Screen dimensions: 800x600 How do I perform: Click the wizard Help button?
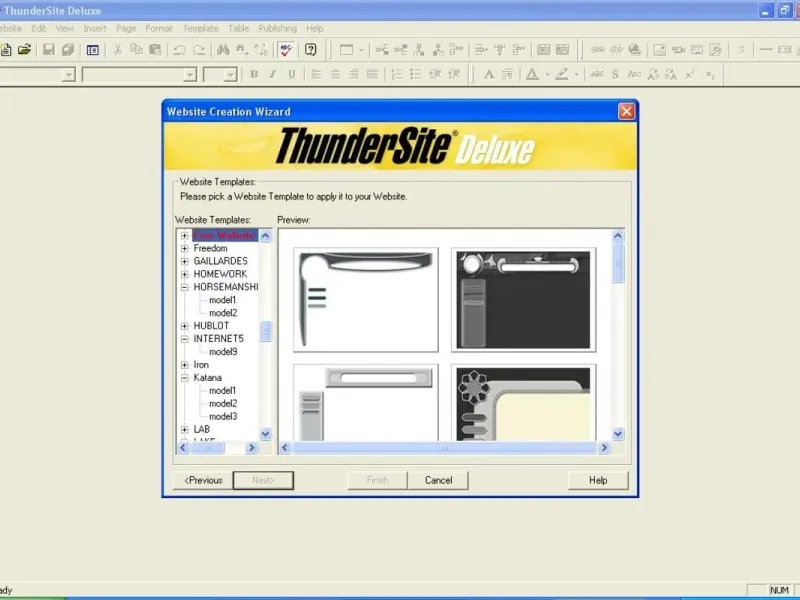tap(598, 480)
